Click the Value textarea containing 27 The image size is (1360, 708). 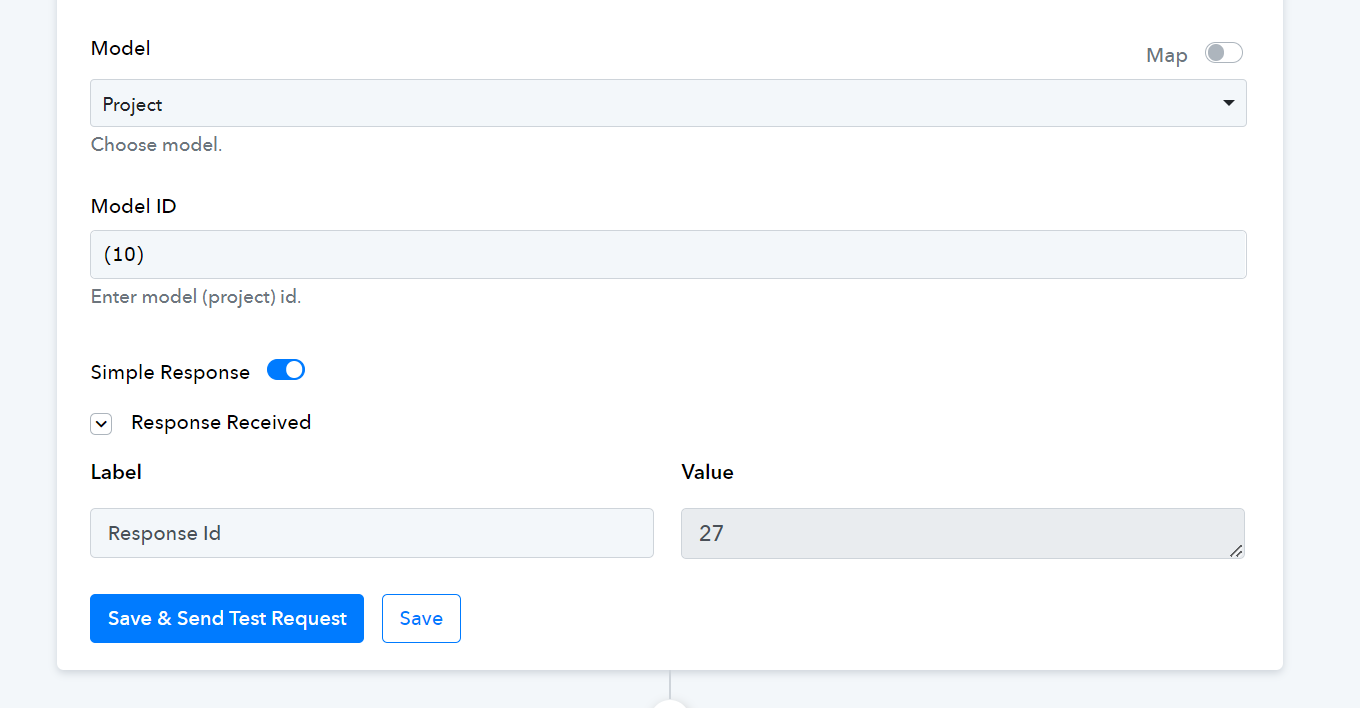click(963, 533)
